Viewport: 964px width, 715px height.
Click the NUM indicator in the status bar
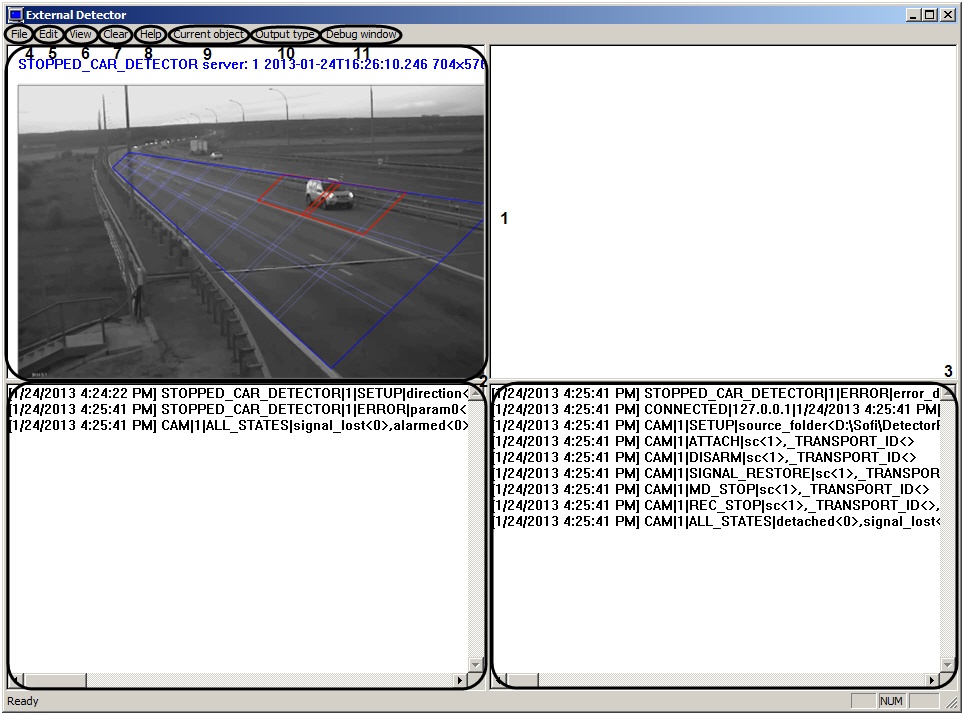[x=891, y=702]
